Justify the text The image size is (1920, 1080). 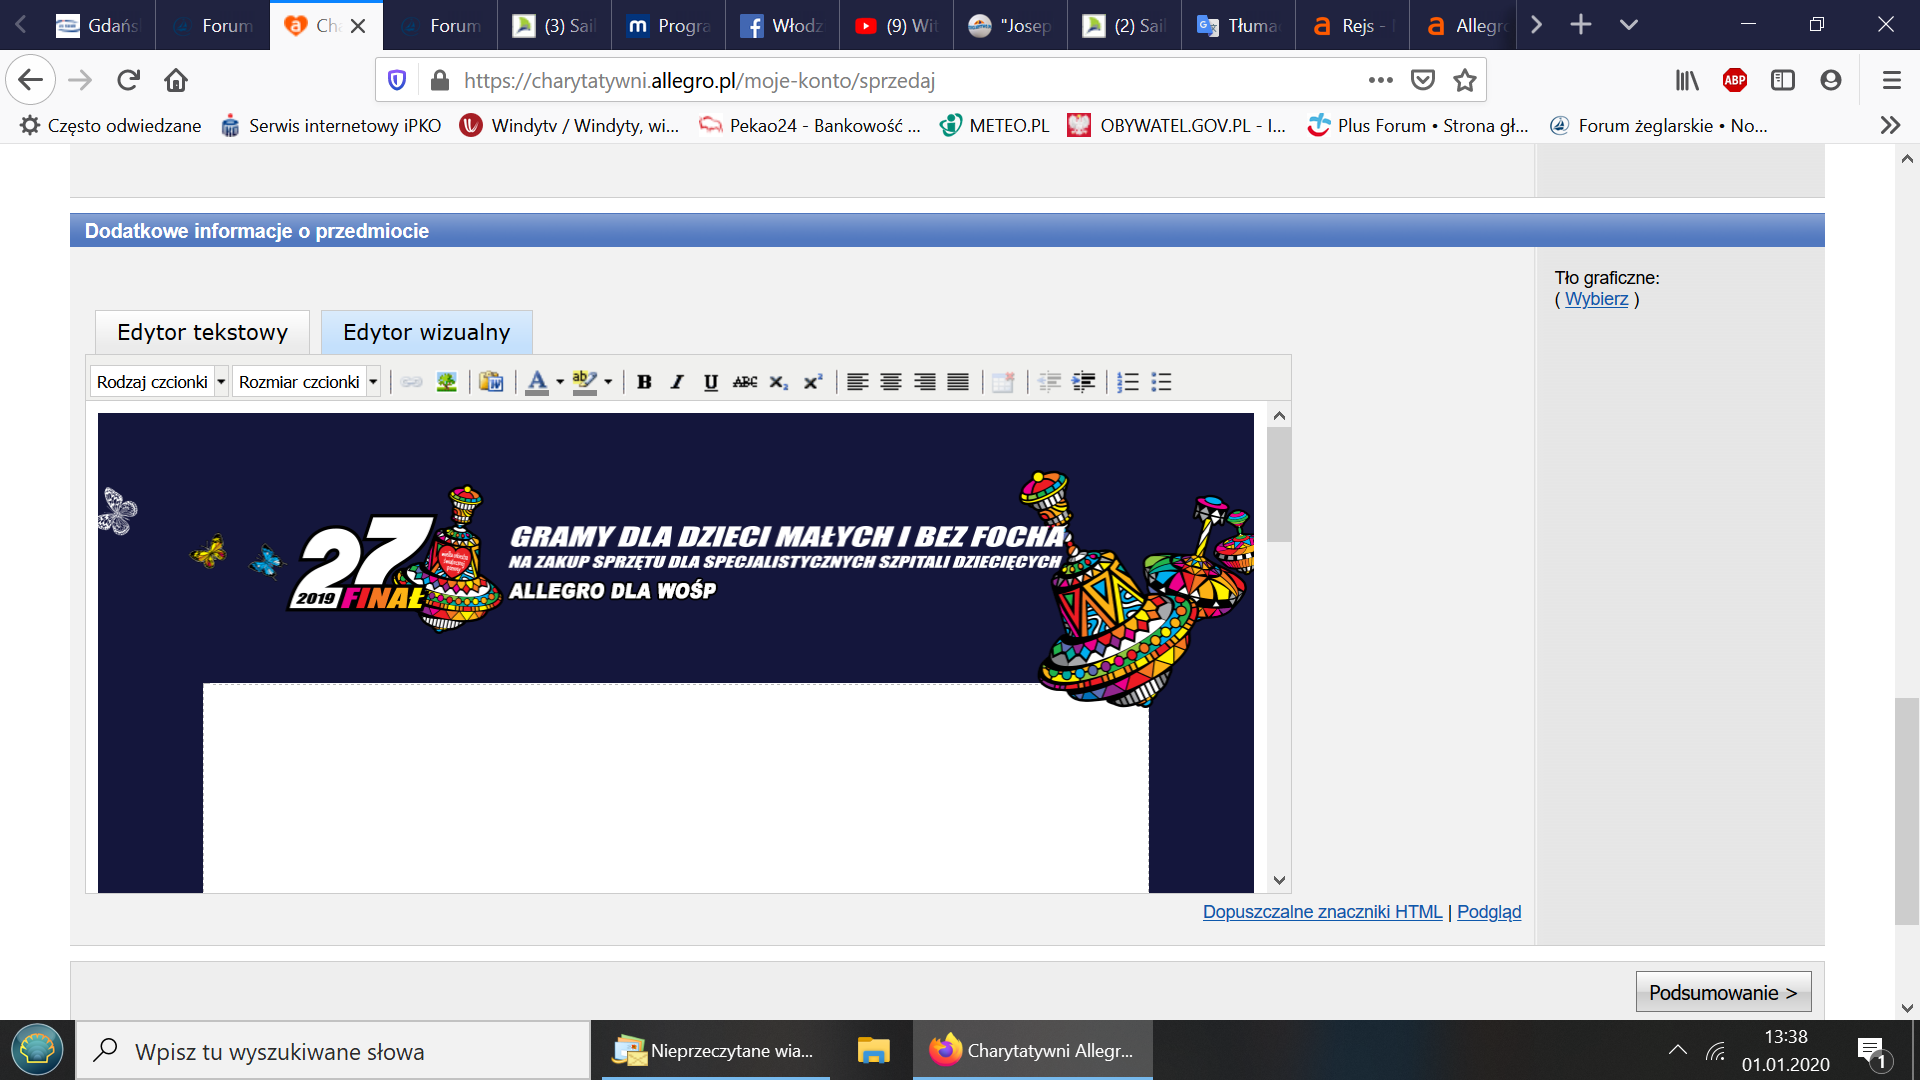point(958,382)
